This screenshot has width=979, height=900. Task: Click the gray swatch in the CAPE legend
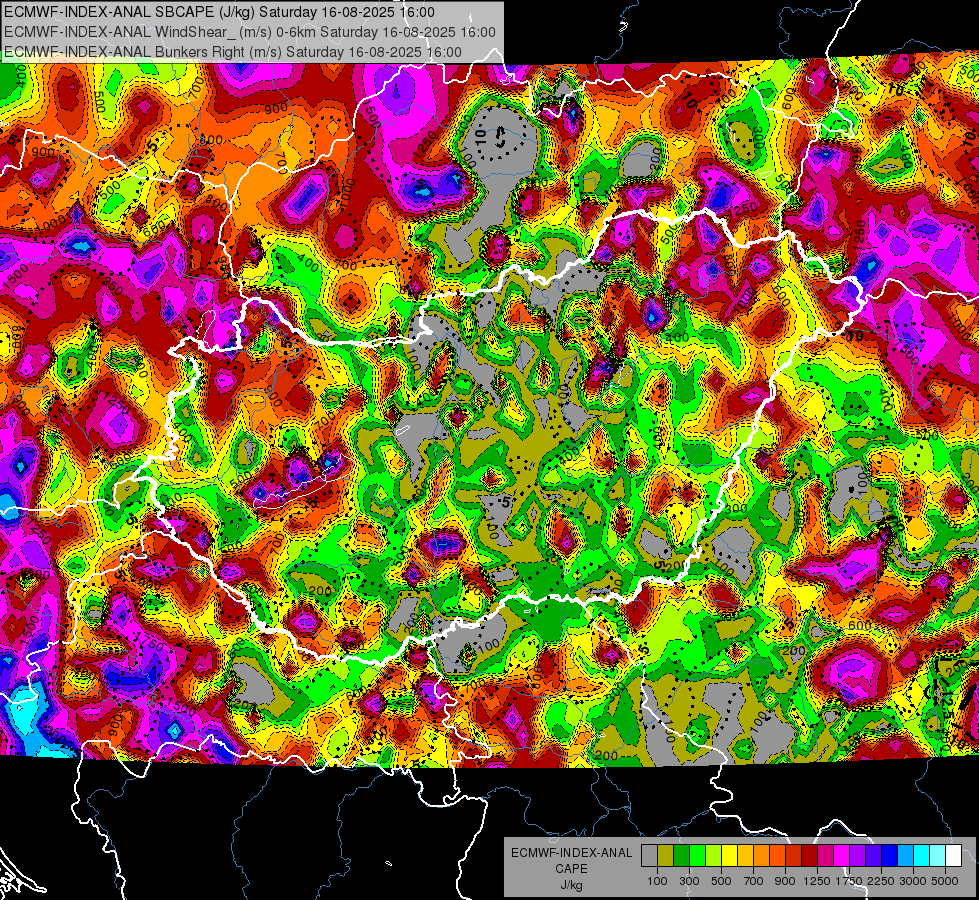649,856
